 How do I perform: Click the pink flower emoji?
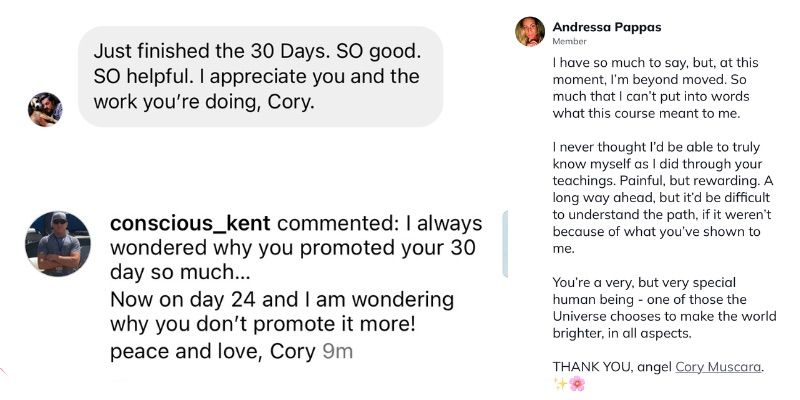(x=576, y=384)
